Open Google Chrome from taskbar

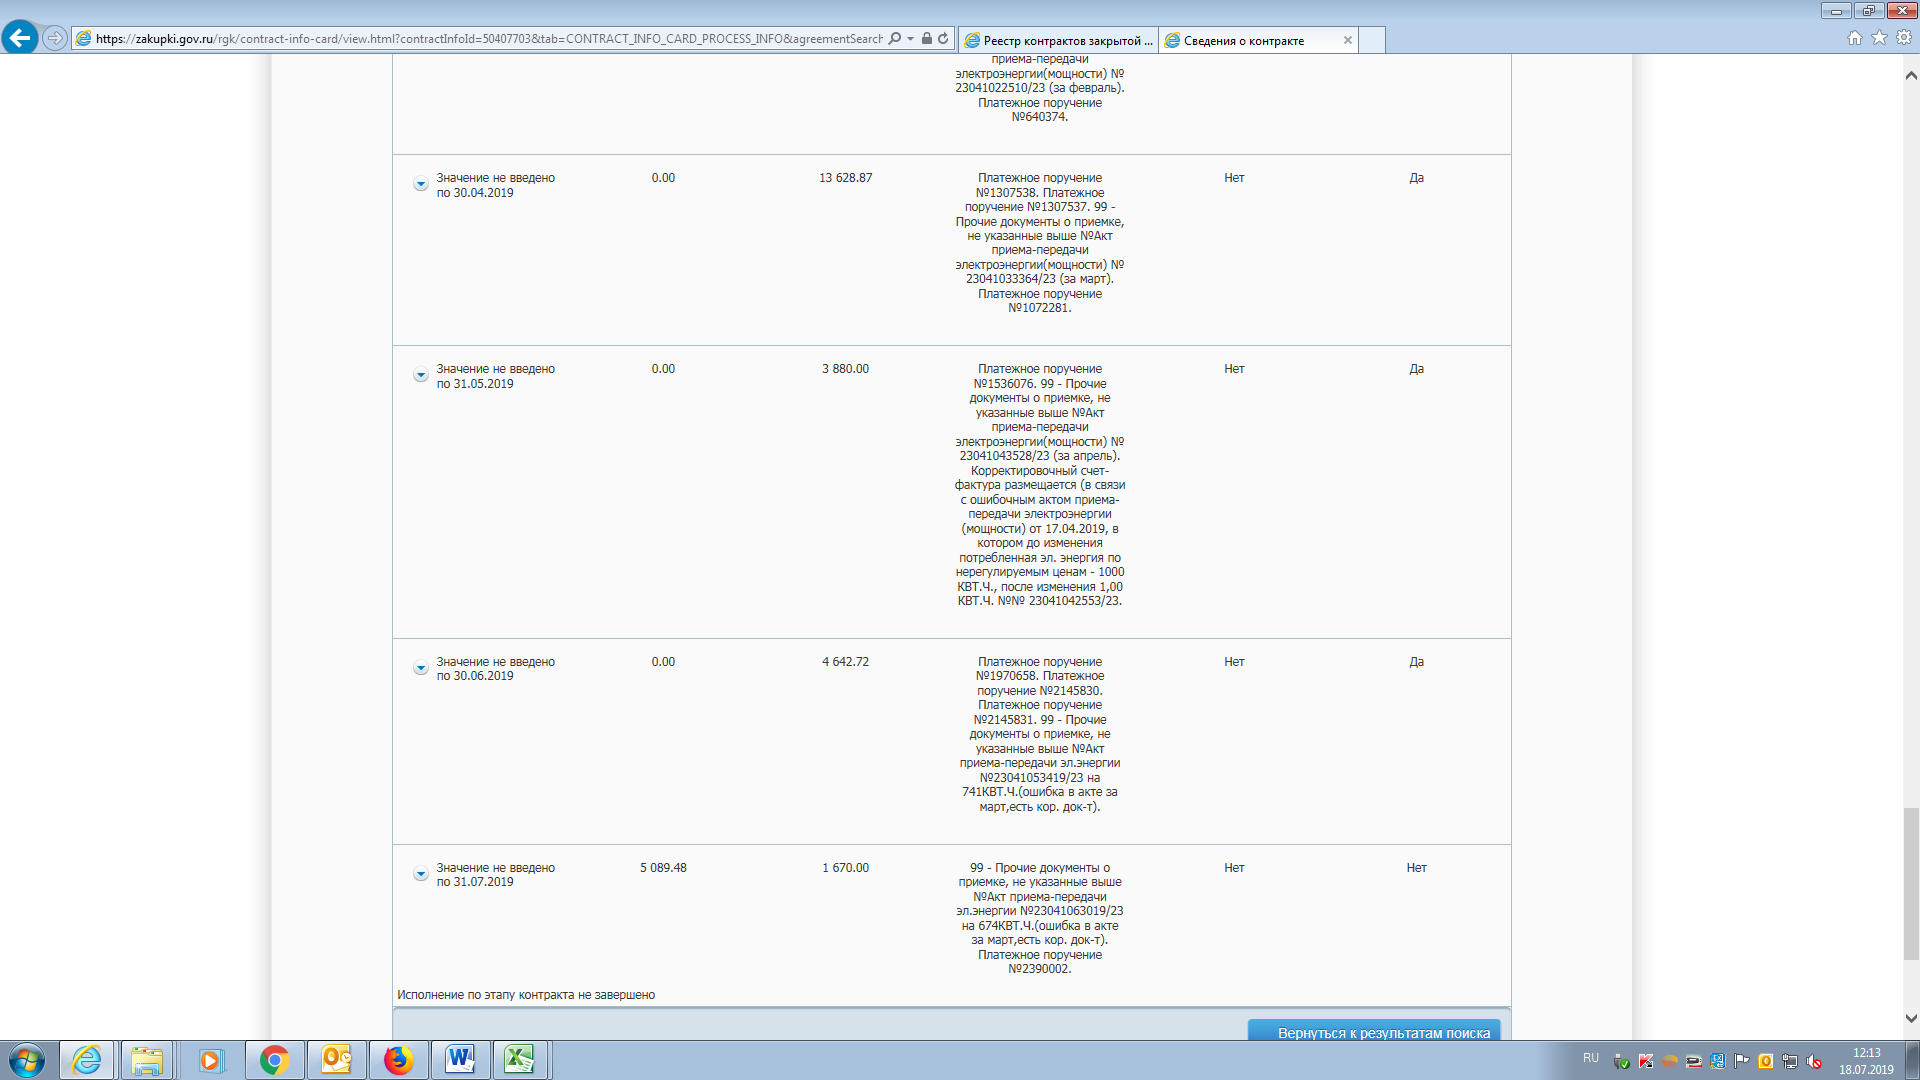pos(274,1060)
